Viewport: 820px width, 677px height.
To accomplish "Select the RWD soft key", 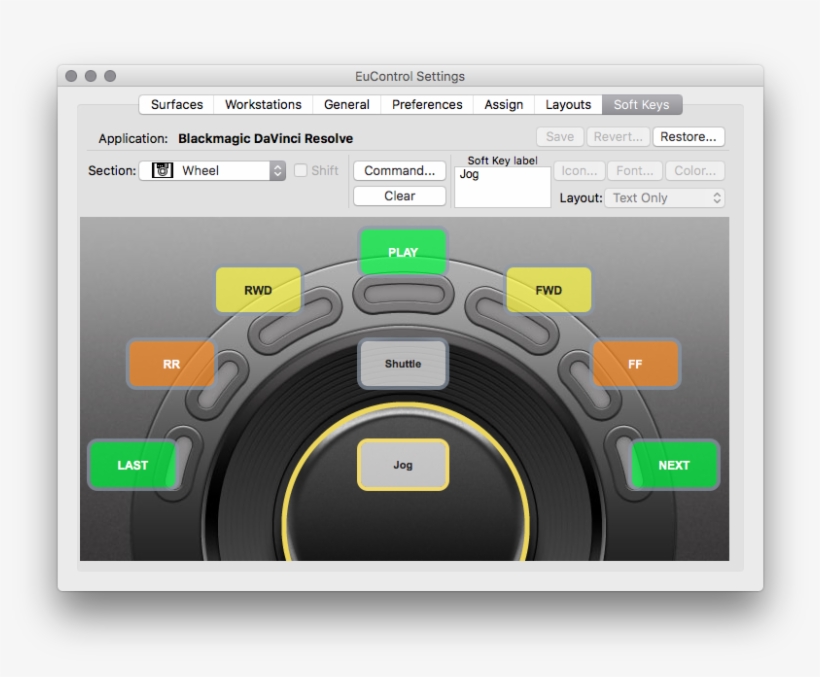I will tap(258, 289).
